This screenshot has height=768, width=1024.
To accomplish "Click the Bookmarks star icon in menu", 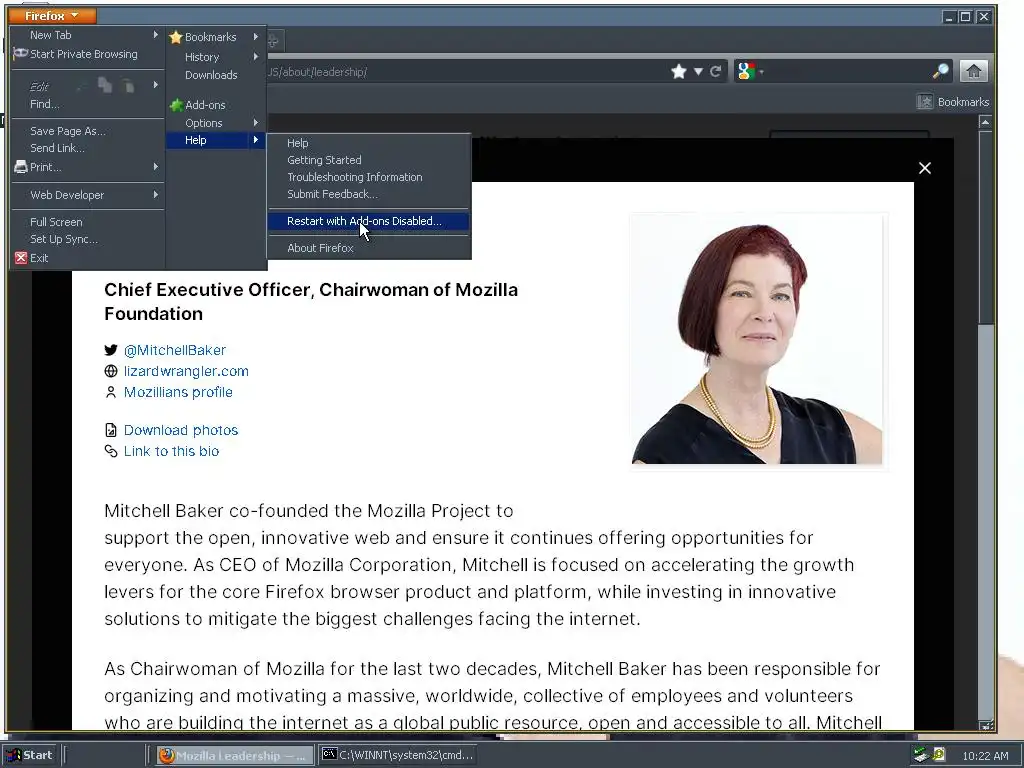I will (175, 37).
